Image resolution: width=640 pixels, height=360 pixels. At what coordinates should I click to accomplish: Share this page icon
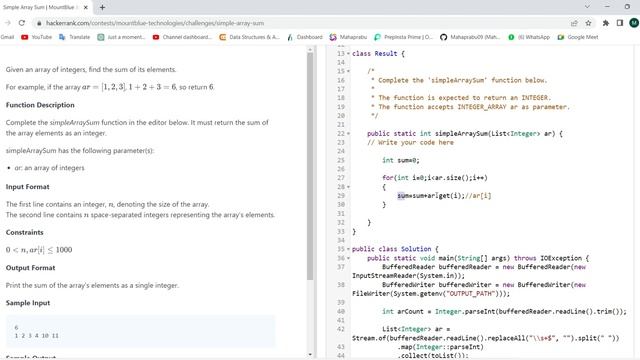(574, 23)
